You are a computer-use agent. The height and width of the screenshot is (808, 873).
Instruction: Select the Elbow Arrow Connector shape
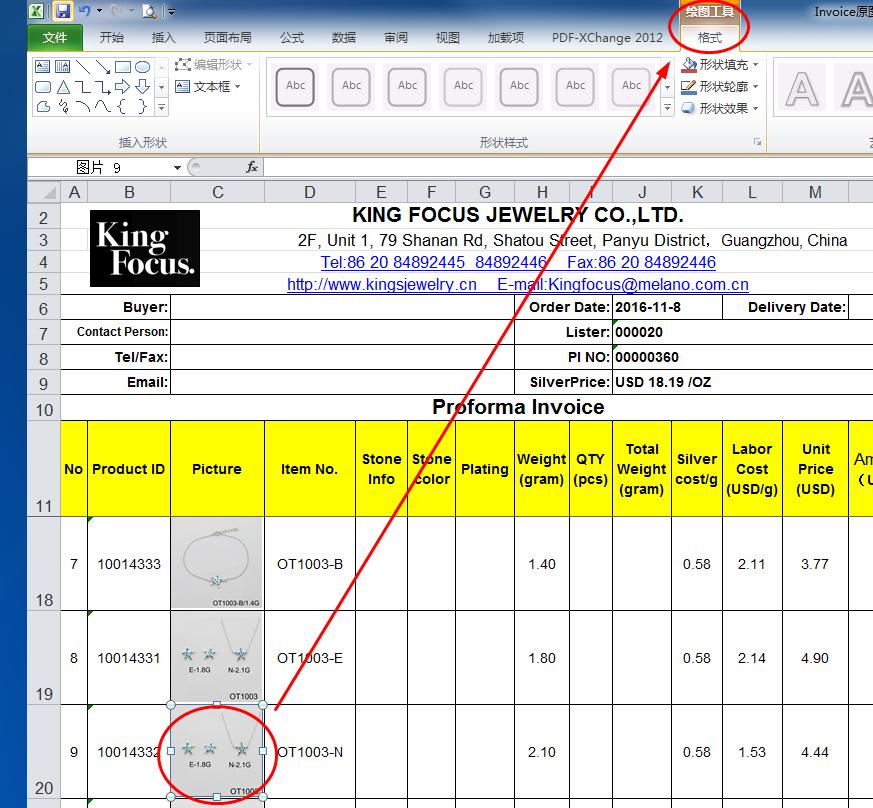pyautogui.click(x=103, y=87)
